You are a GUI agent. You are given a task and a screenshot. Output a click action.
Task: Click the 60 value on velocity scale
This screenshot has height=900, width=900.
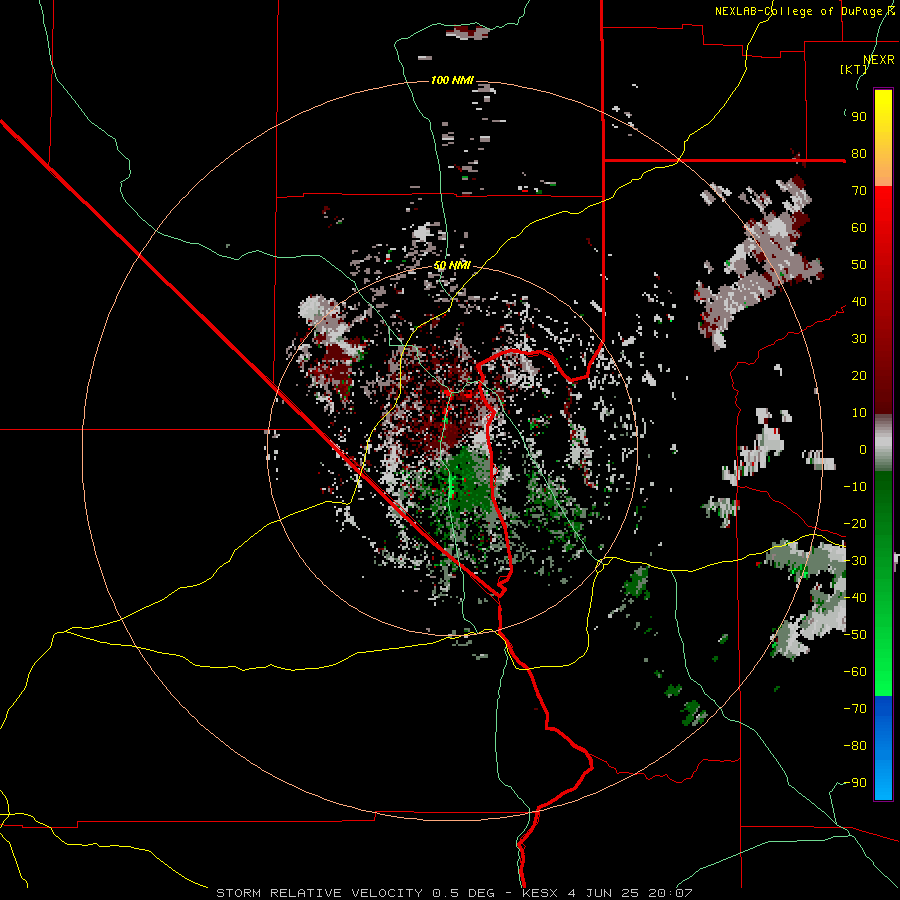tap(859, 228)
